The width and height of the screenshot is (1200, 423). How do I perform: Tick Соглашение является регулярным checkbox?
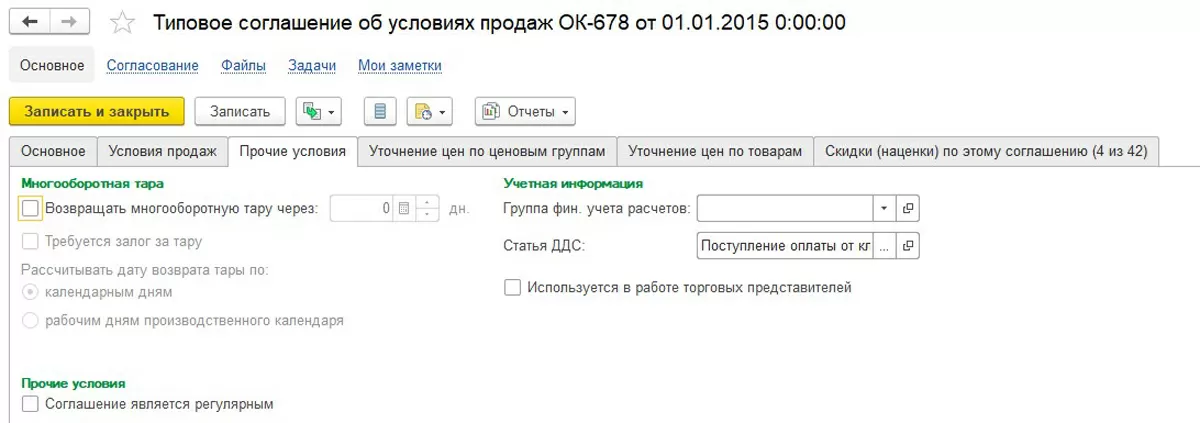click(x=30, y=404)
